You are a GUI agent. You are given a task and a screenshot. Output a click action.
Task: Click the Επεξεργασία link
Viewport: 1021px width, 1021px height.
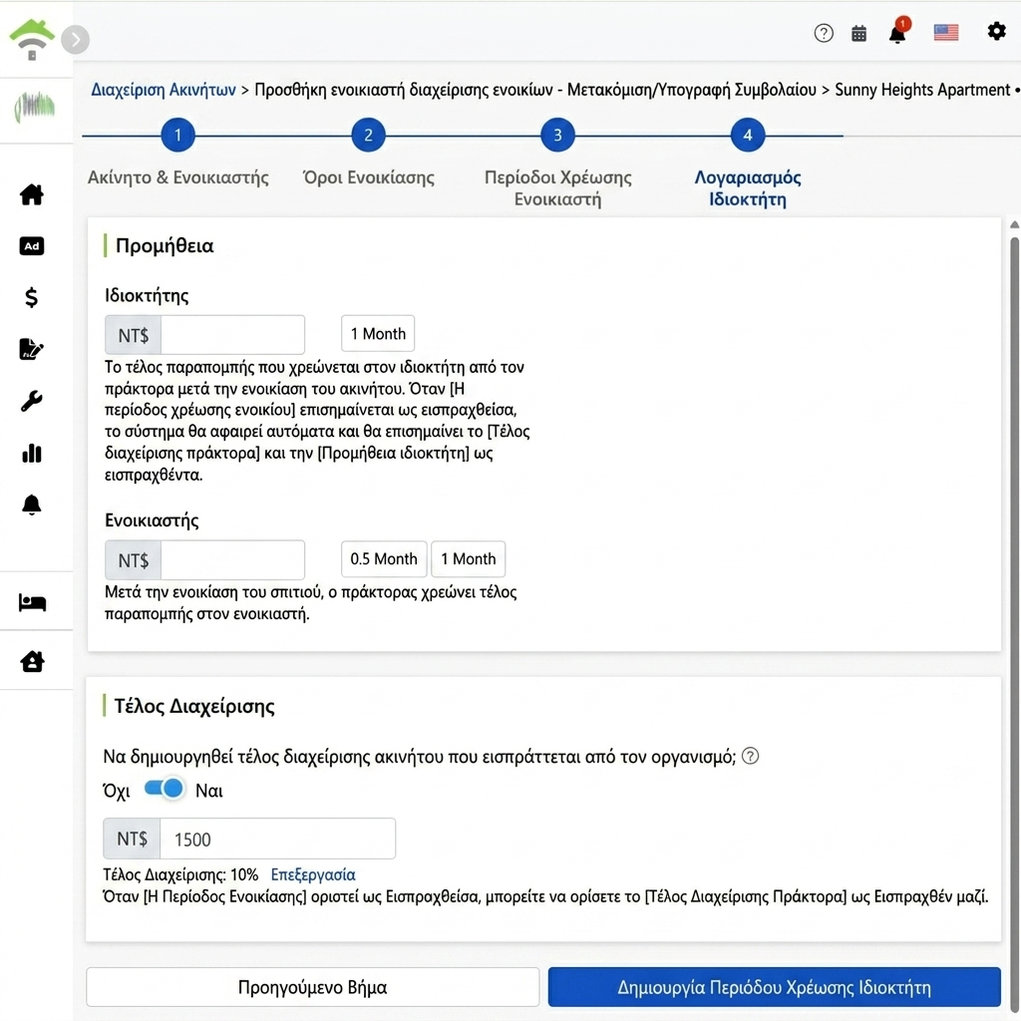point(313,874)
